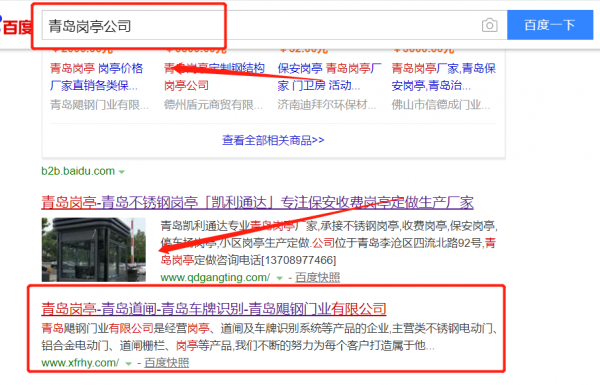The image size is (600, 385).
Task: Click the 德州盾元商贸有限 seller name
Action: pyautogui.click(x=213, y=104)
